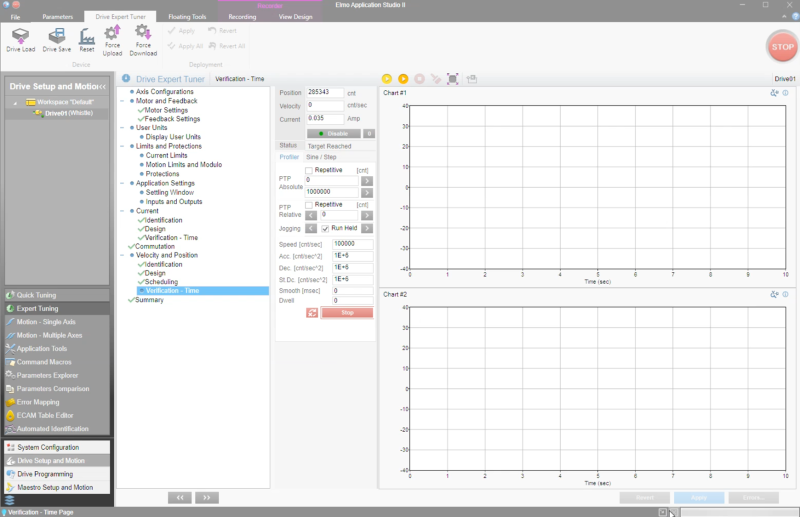Screen dimensions: 800x517
Task: Click the Drive Save icon
Action: 57,40
